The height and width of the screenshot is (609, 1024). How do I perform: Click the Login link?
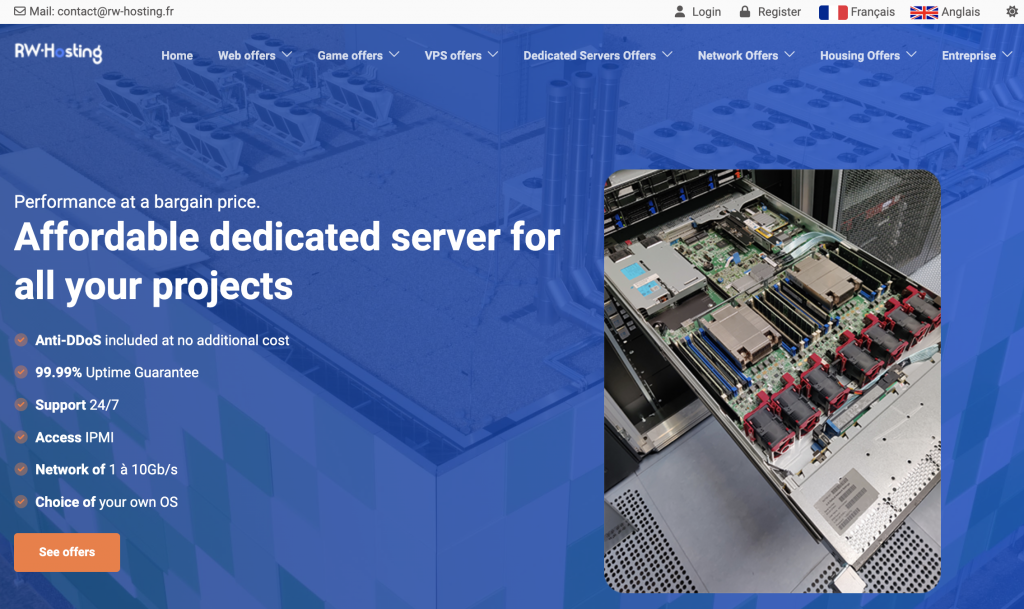(706, 12)
